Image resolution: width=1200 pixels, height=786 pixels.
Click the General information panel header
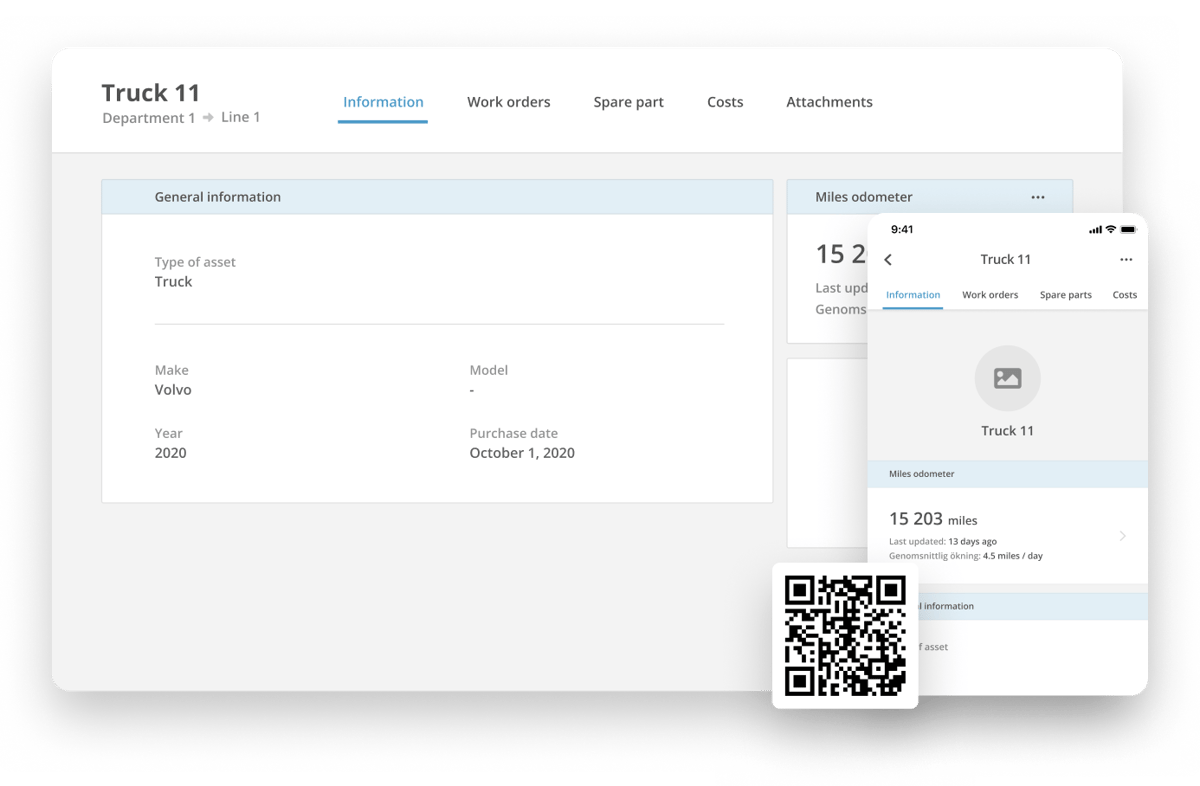[x=437, y=197]
